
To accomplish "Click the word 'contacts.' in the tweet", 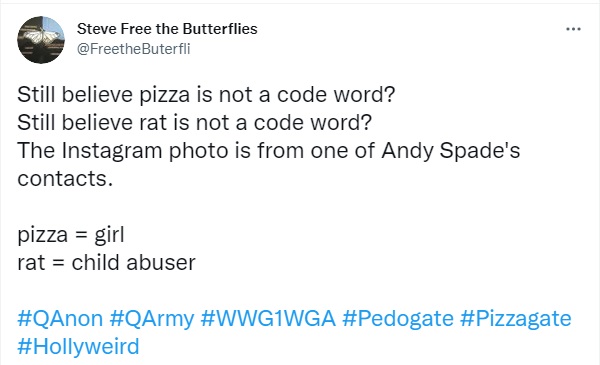I will coord(65,179).
